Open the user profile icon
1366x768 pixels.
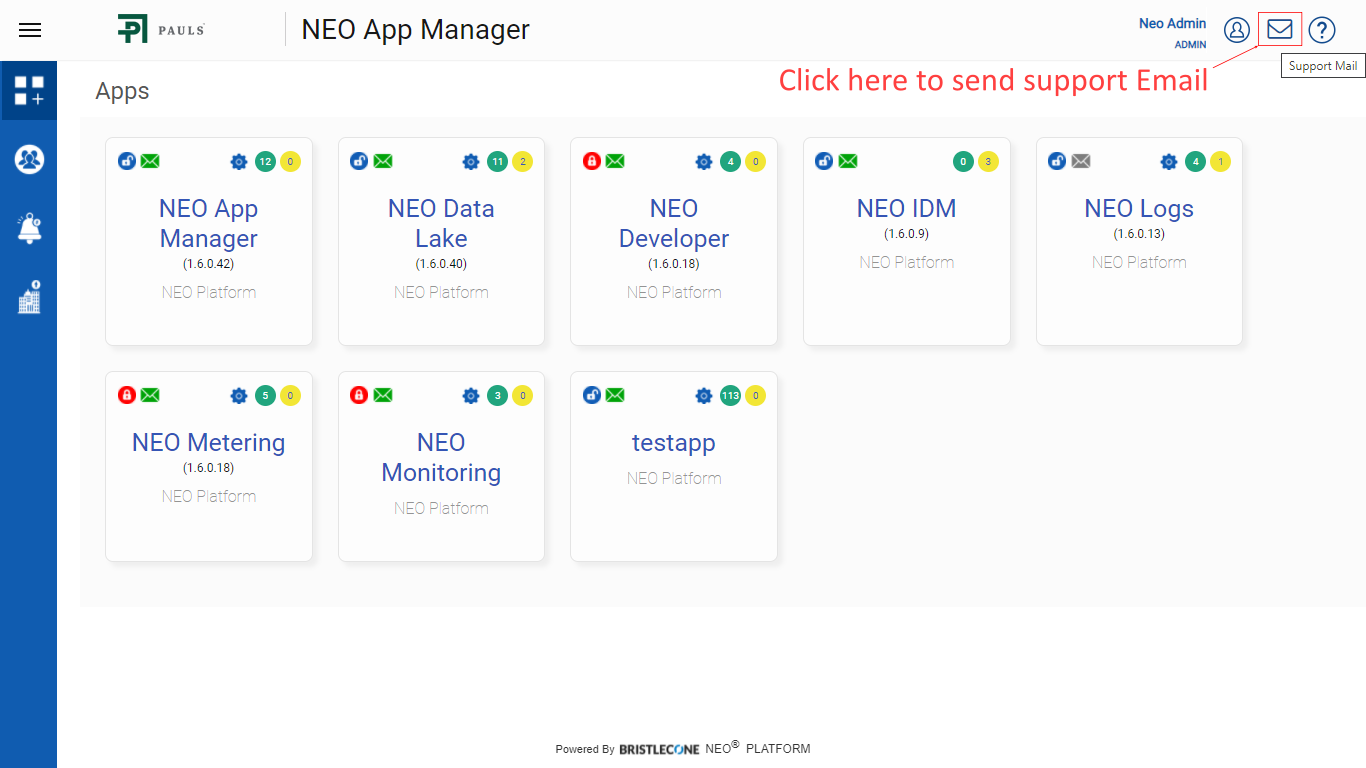click(1237, 30)
